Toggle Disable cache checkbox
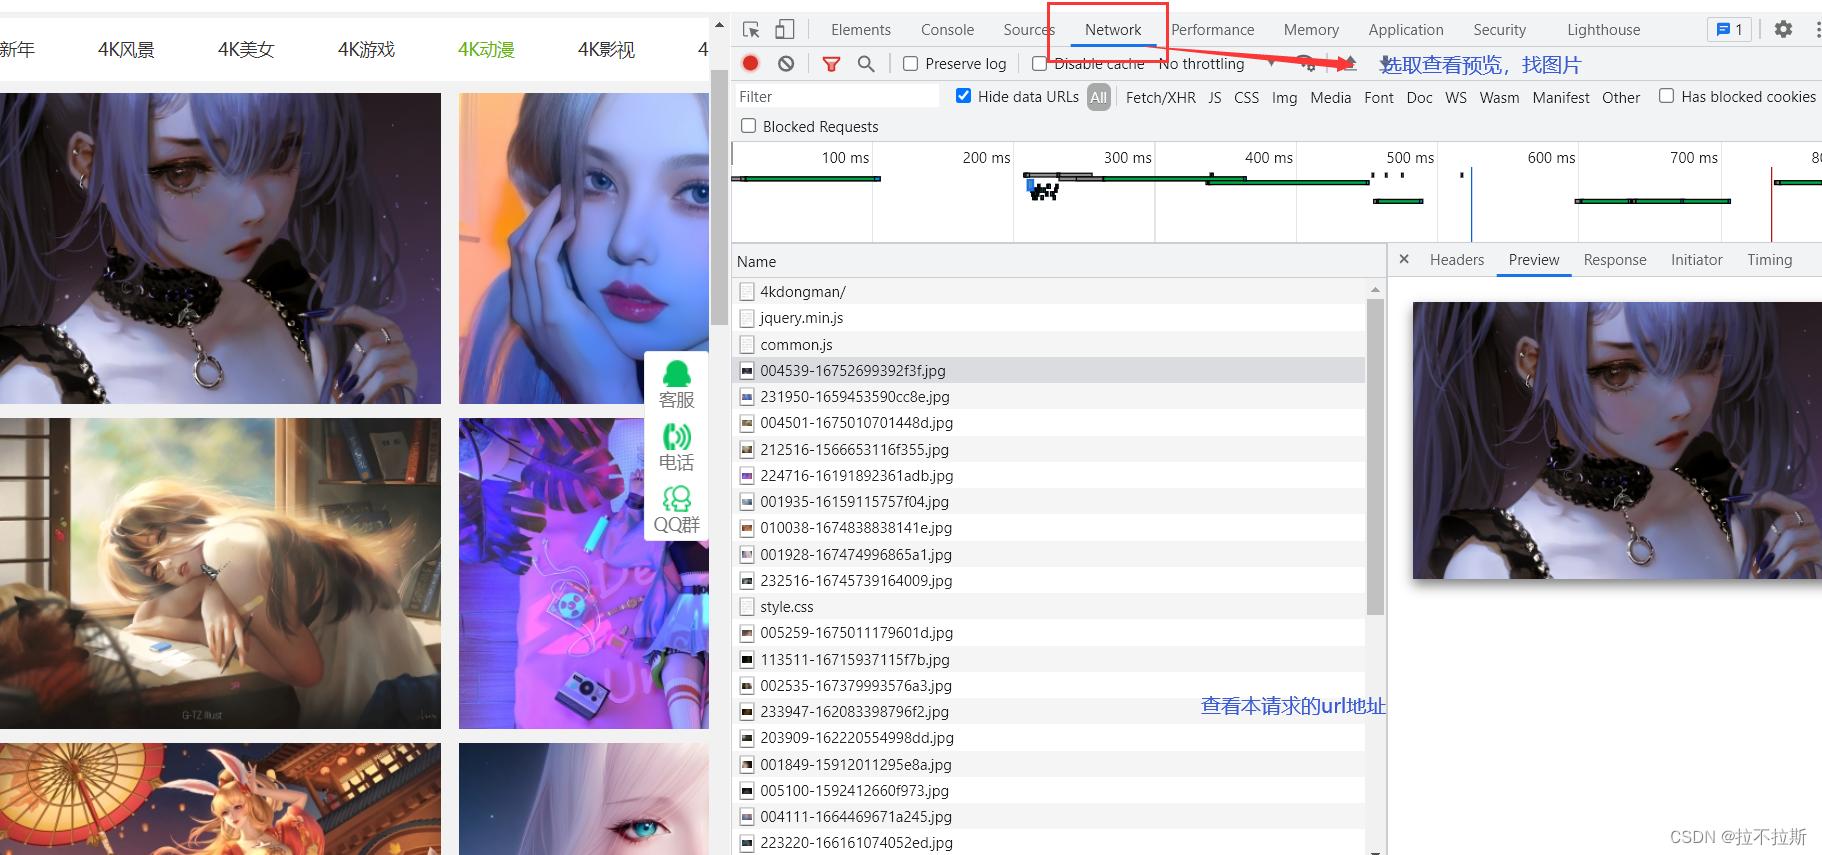This screenshot has width=1822, height=855. click(1039, 64)
